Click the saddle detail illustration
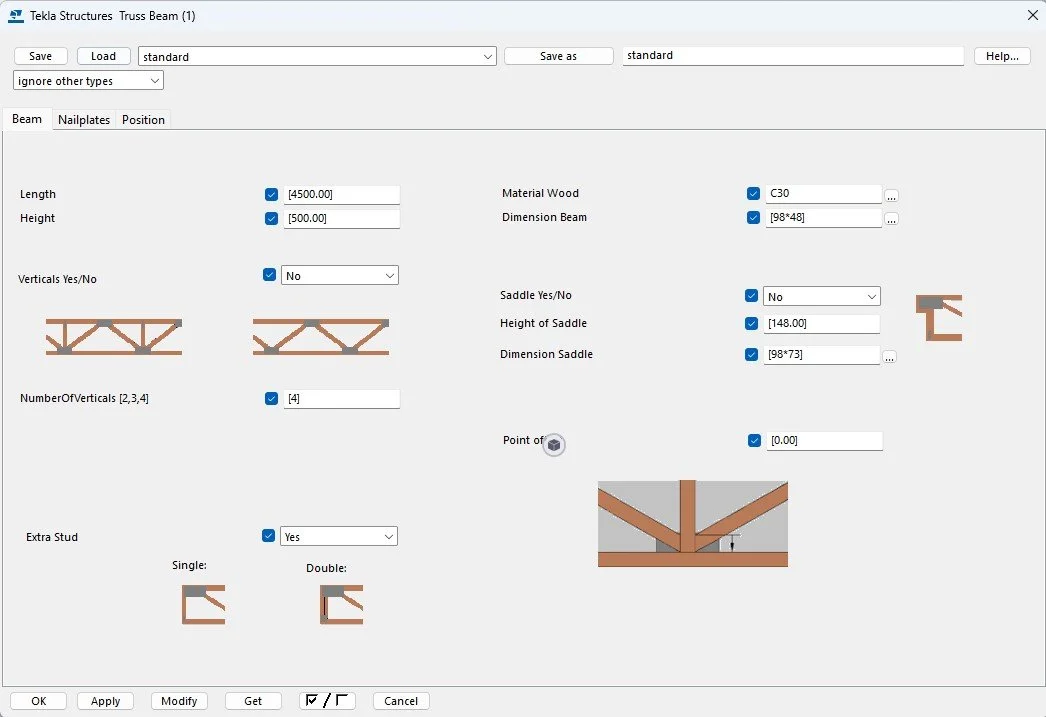The image size is (1046, 717). (939, 317)
